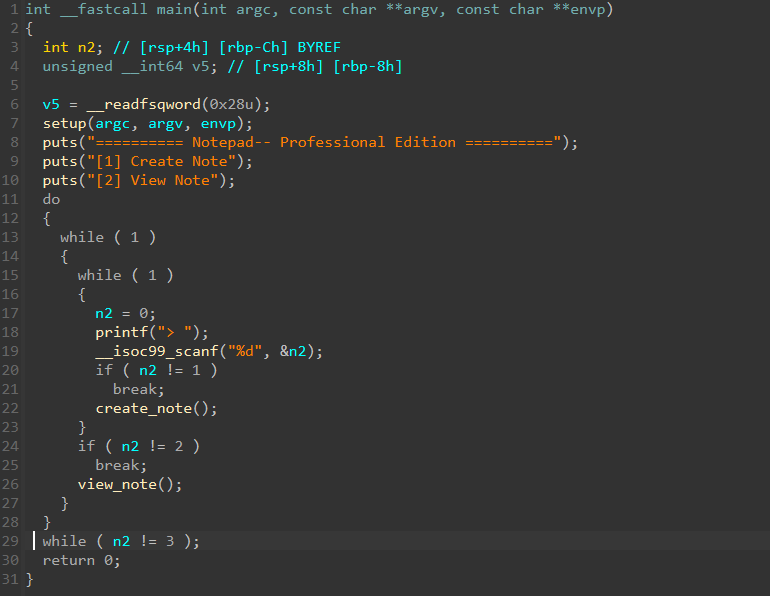Click the printf call on line 18
The image size is (770, 596).
tap(121, 332)
